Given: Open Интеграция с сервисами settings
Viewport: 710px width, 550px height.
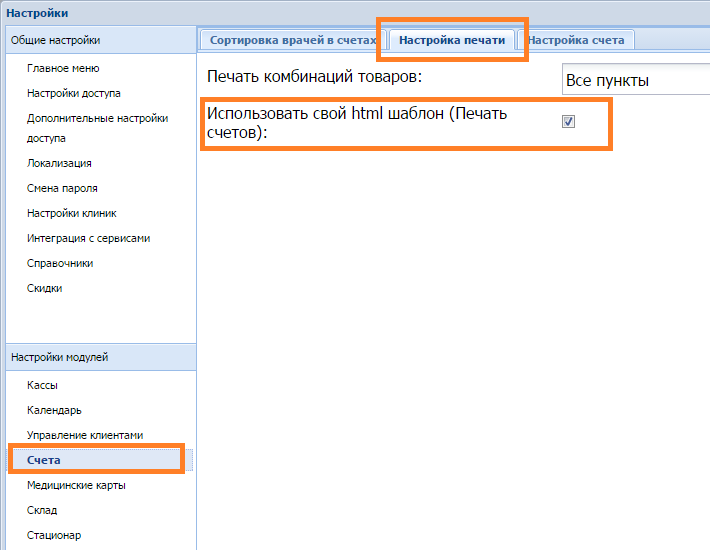Looking at the screenshot, I should click(89, 238).
